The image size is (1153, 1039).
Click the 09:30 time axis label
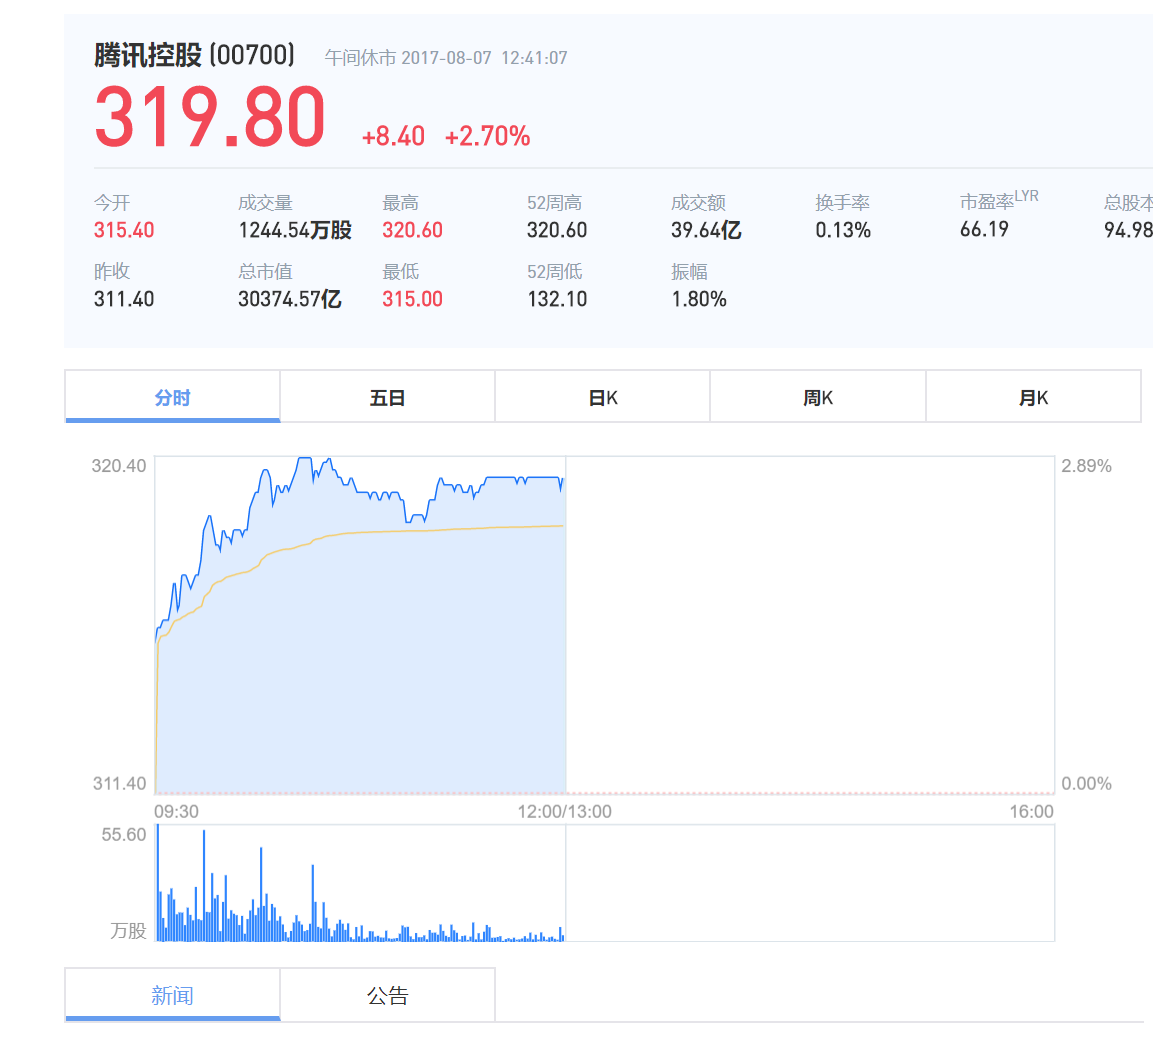click(x=176, y=811)
